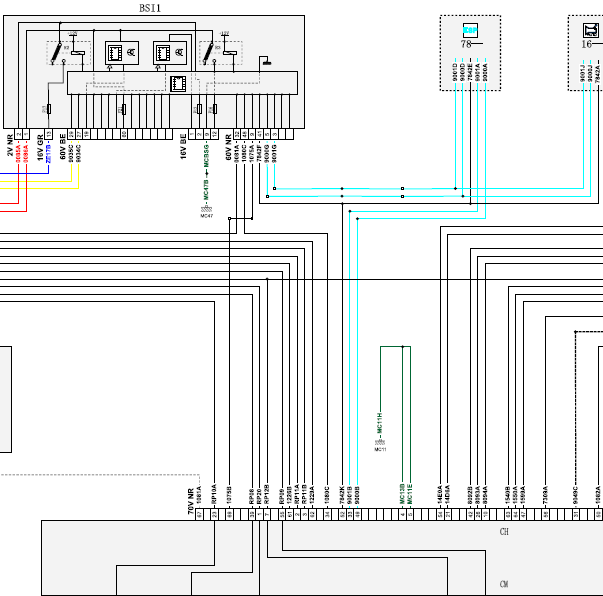This screenshot has width=603, height=596.
Task: Select the 9300D wire label in ESP box
Action: coord(463,72)
